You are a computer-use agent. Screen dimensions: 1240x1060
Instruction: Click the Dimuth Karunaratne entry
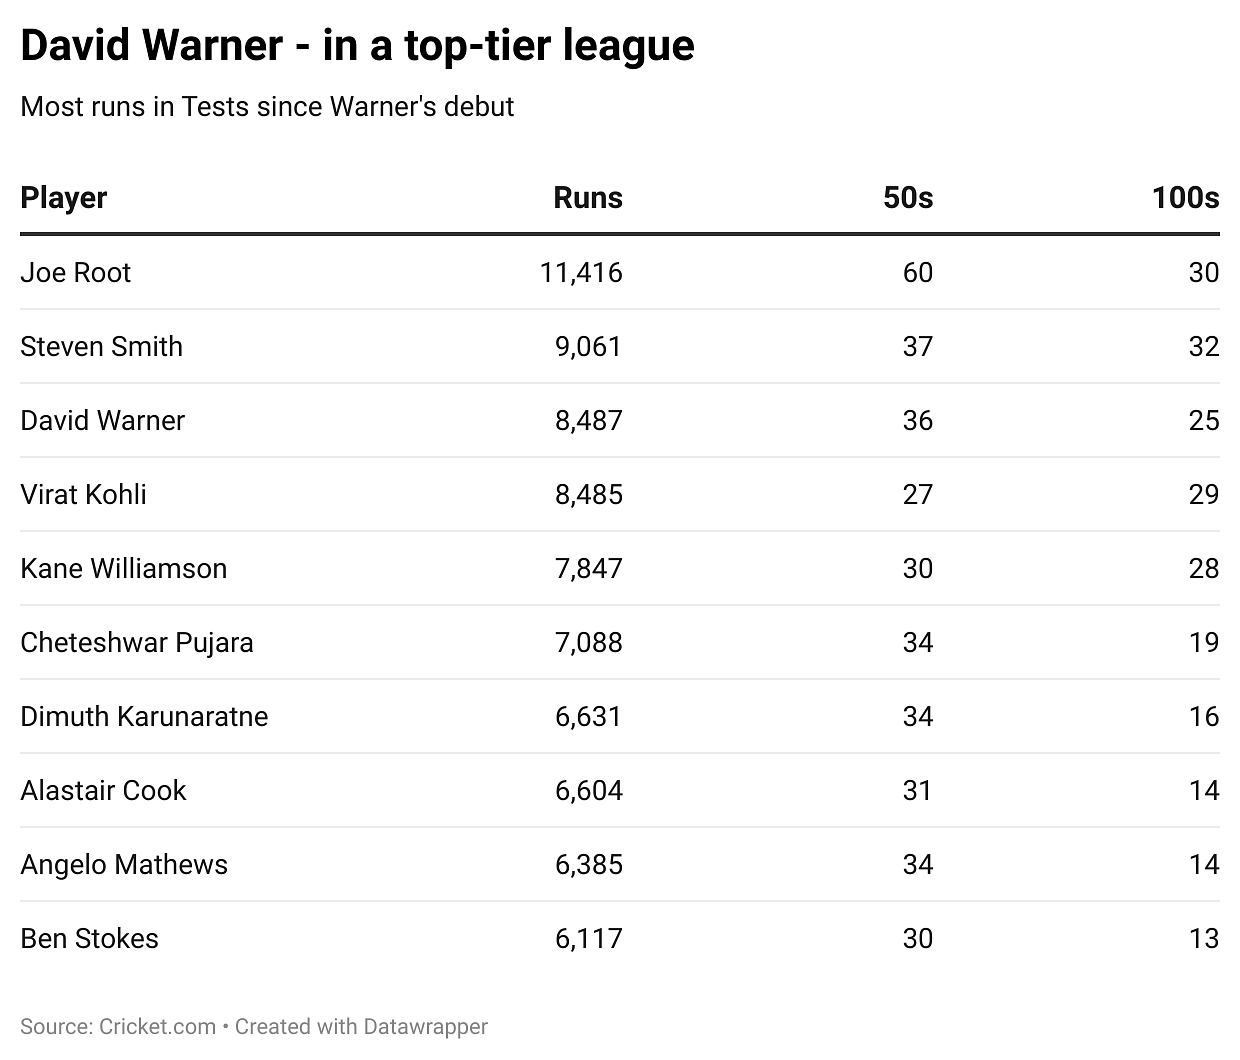click(144, 716)
